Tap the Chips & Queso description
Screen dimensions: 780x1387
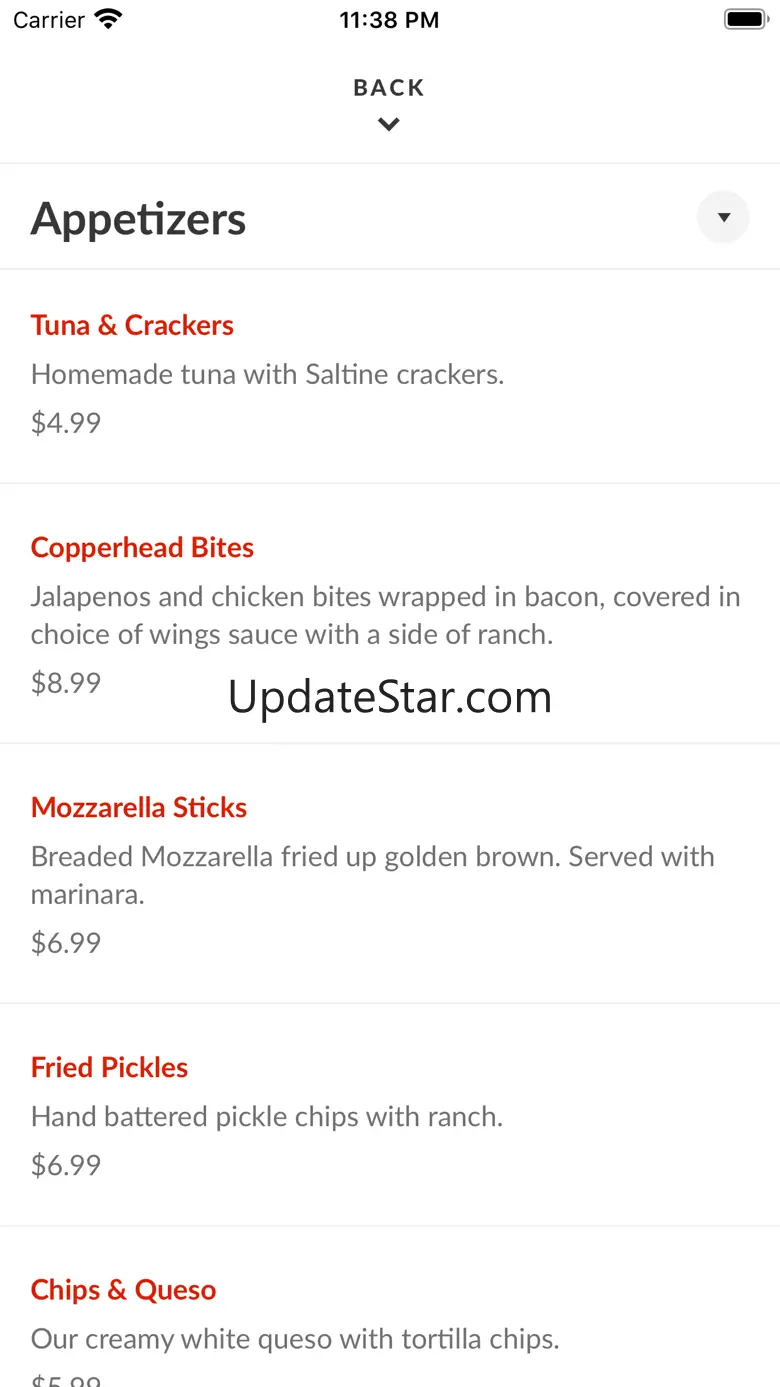point(295,1338)
